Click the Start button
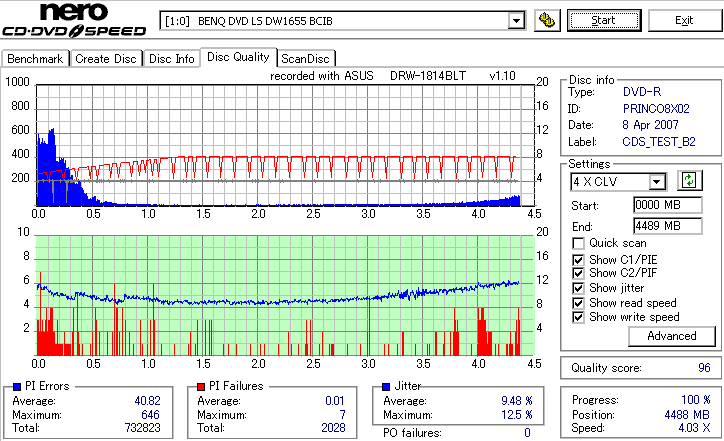The image size is (724, 441). (x=604, y=20)
